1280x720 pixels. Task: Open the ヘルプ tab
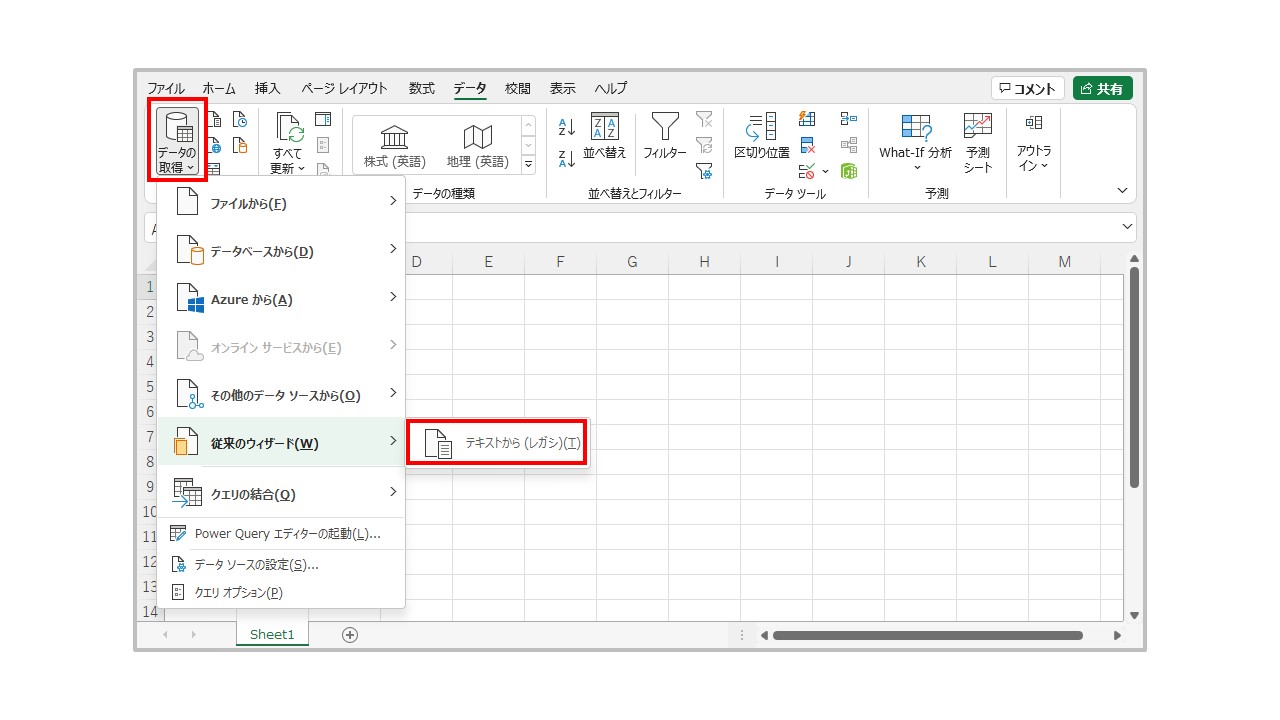pos(610,88)
